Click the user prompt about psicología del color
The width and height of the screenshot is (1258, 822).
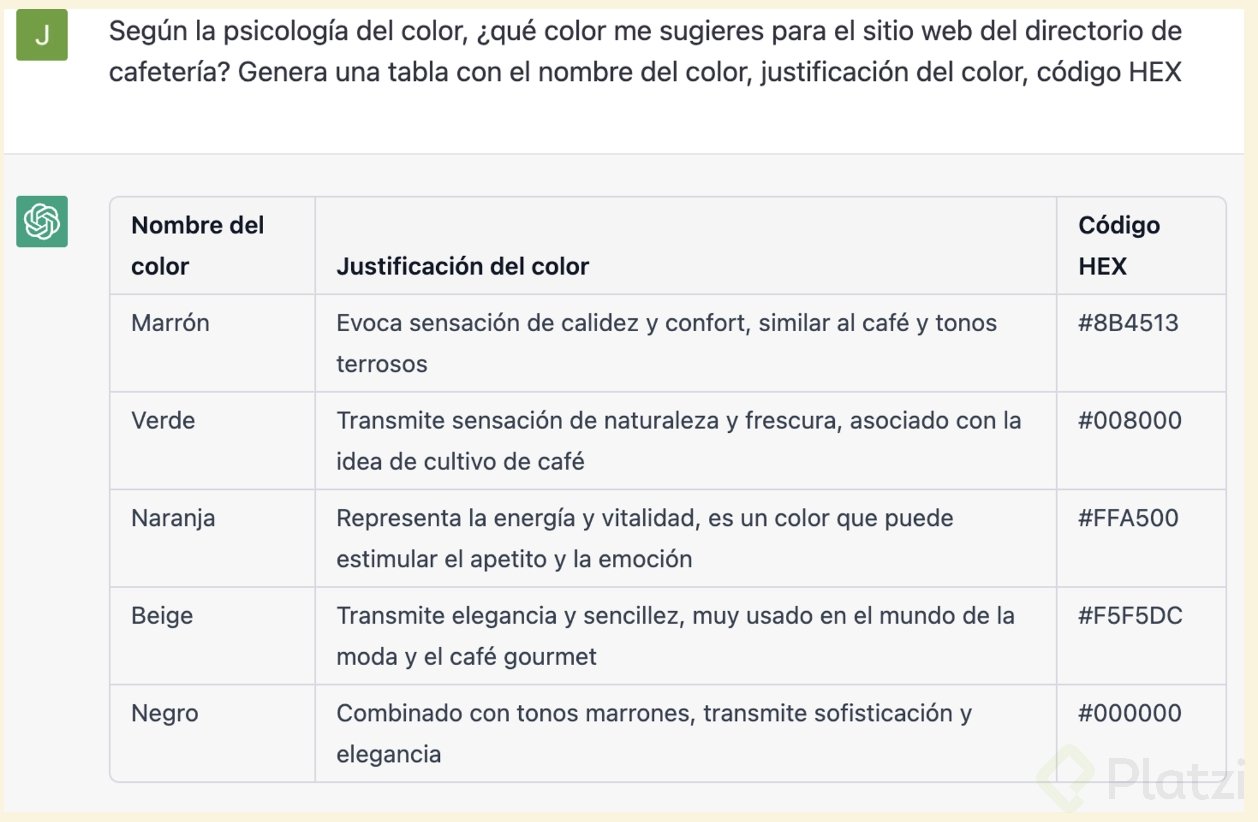click(x=645, y=52)
